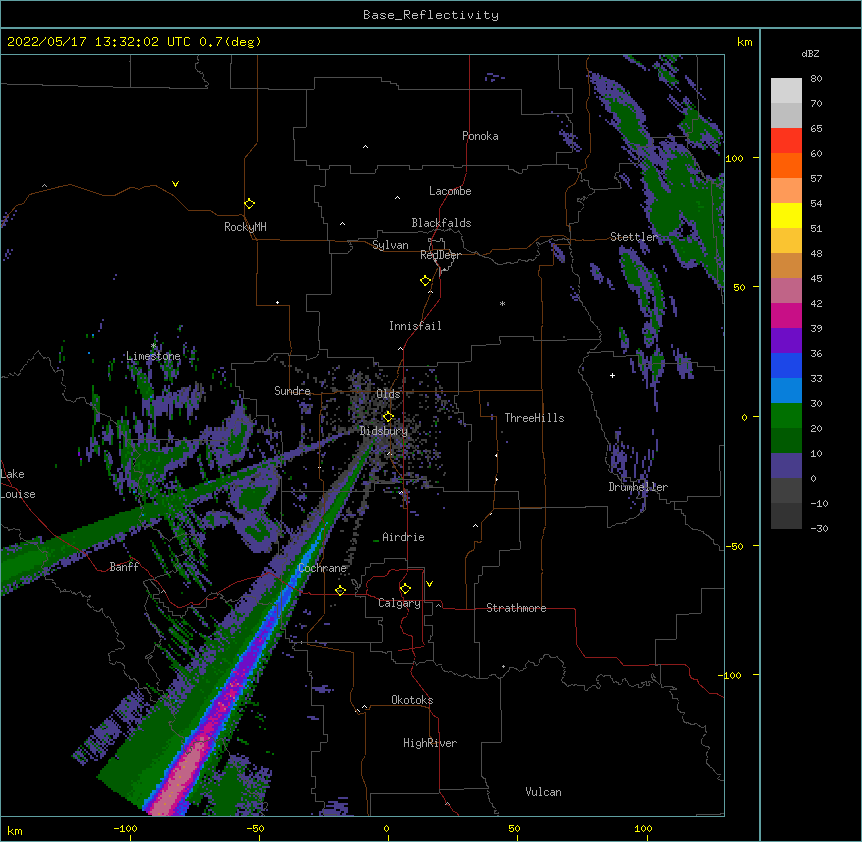Image resolution: width=862 pixels, height=842 pixels.
Task: Select the 100 tick on the vertical axis
Action: (x=734, y=159)
